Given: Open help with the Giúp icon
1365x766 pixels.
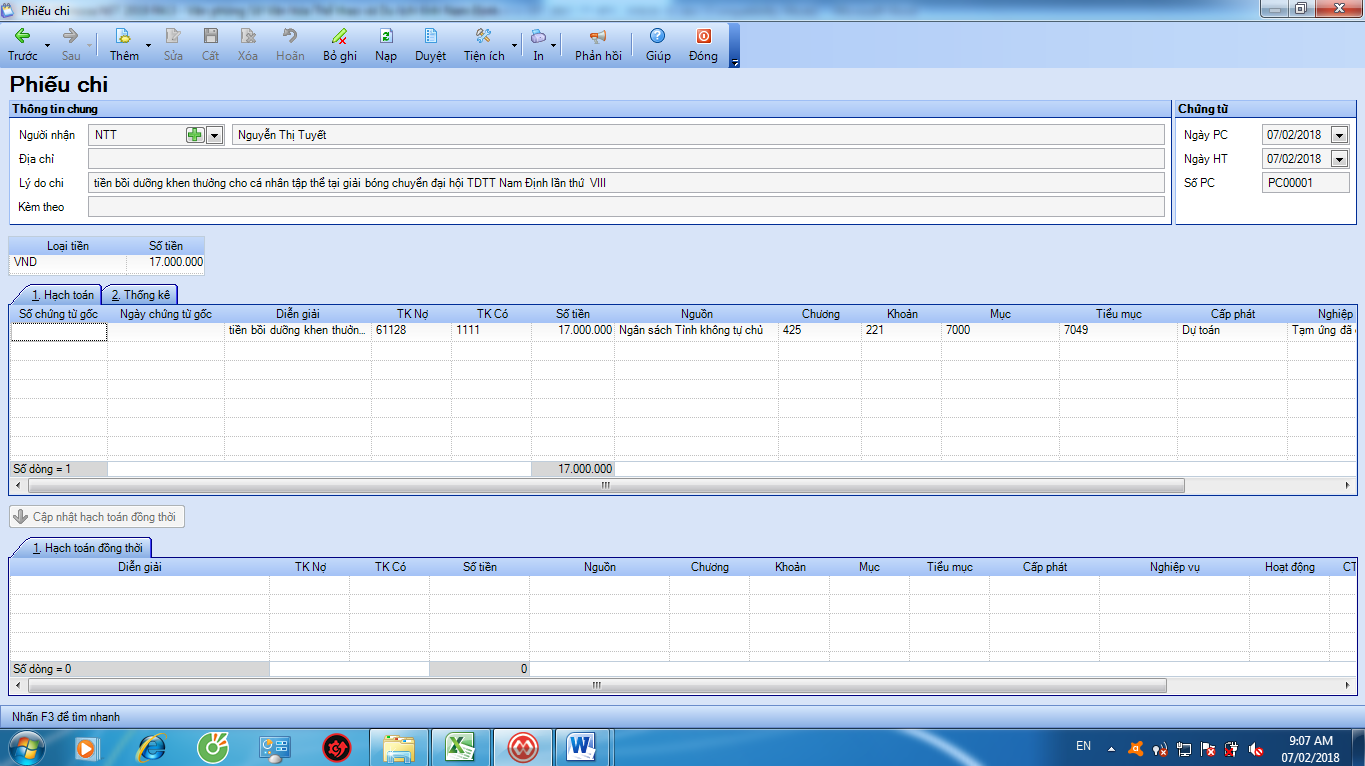Looking at the screenshot, I should coord(657,36).
